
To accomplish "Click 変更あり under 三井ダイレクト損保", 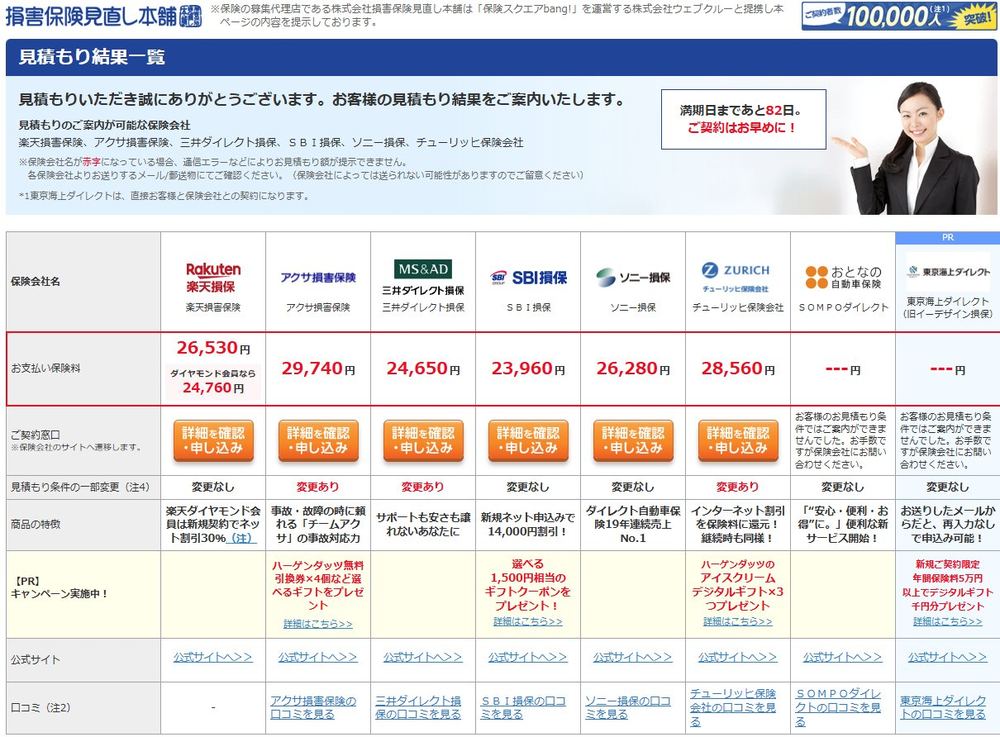I will [x=423, y=487].
